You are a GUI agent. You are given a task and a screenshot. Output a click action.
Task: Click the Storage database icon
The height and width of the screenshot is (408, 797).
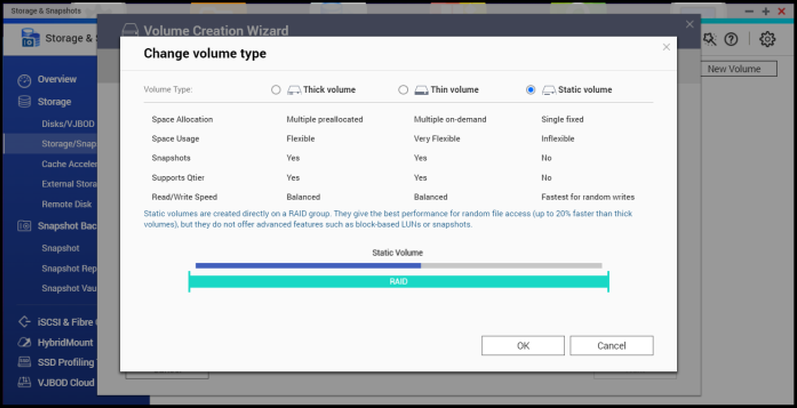click(24, 102)
